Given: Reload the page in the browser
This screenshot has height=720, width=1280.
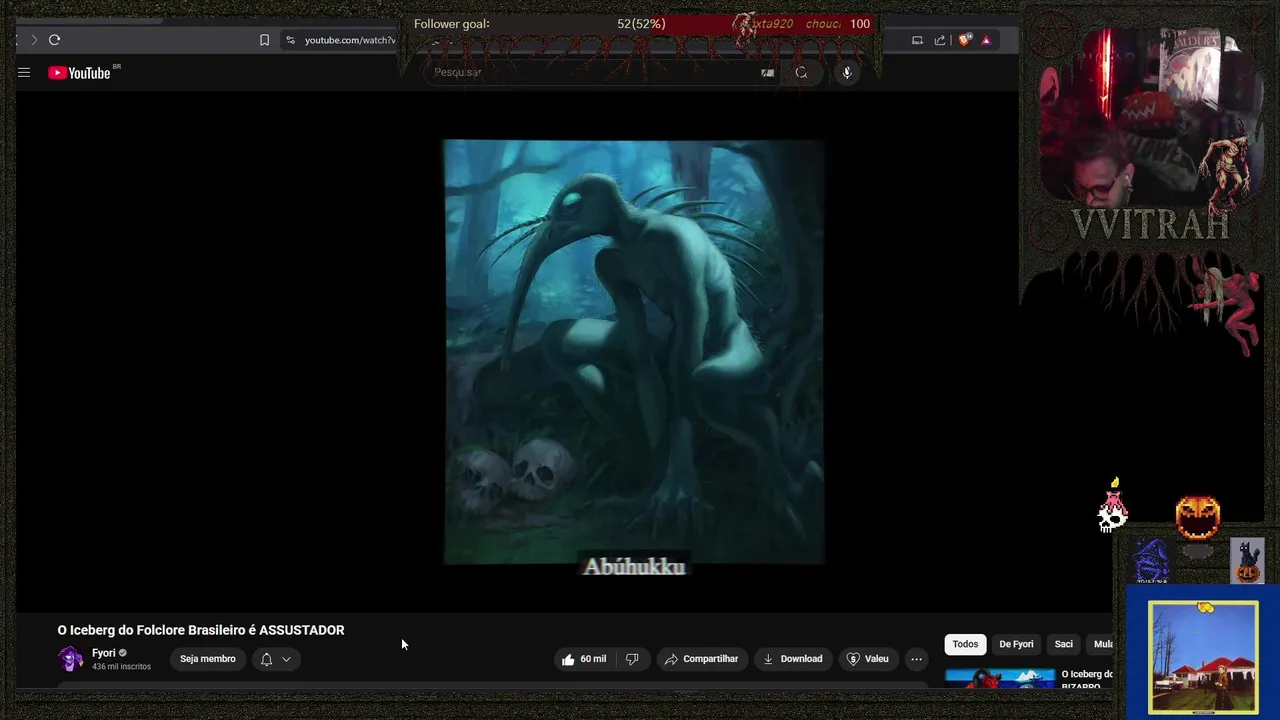Looking at the screenshot, I should (54, 40).
